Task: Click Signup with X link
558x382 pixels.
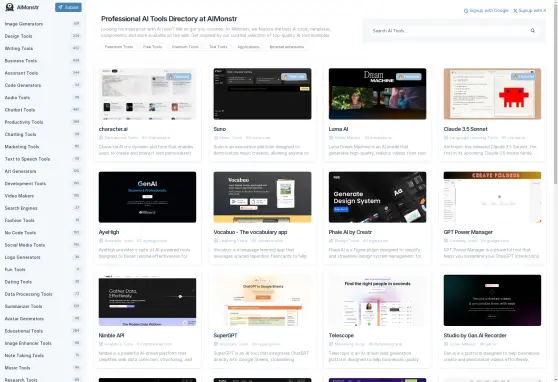Action: click(x=530, y=11)
